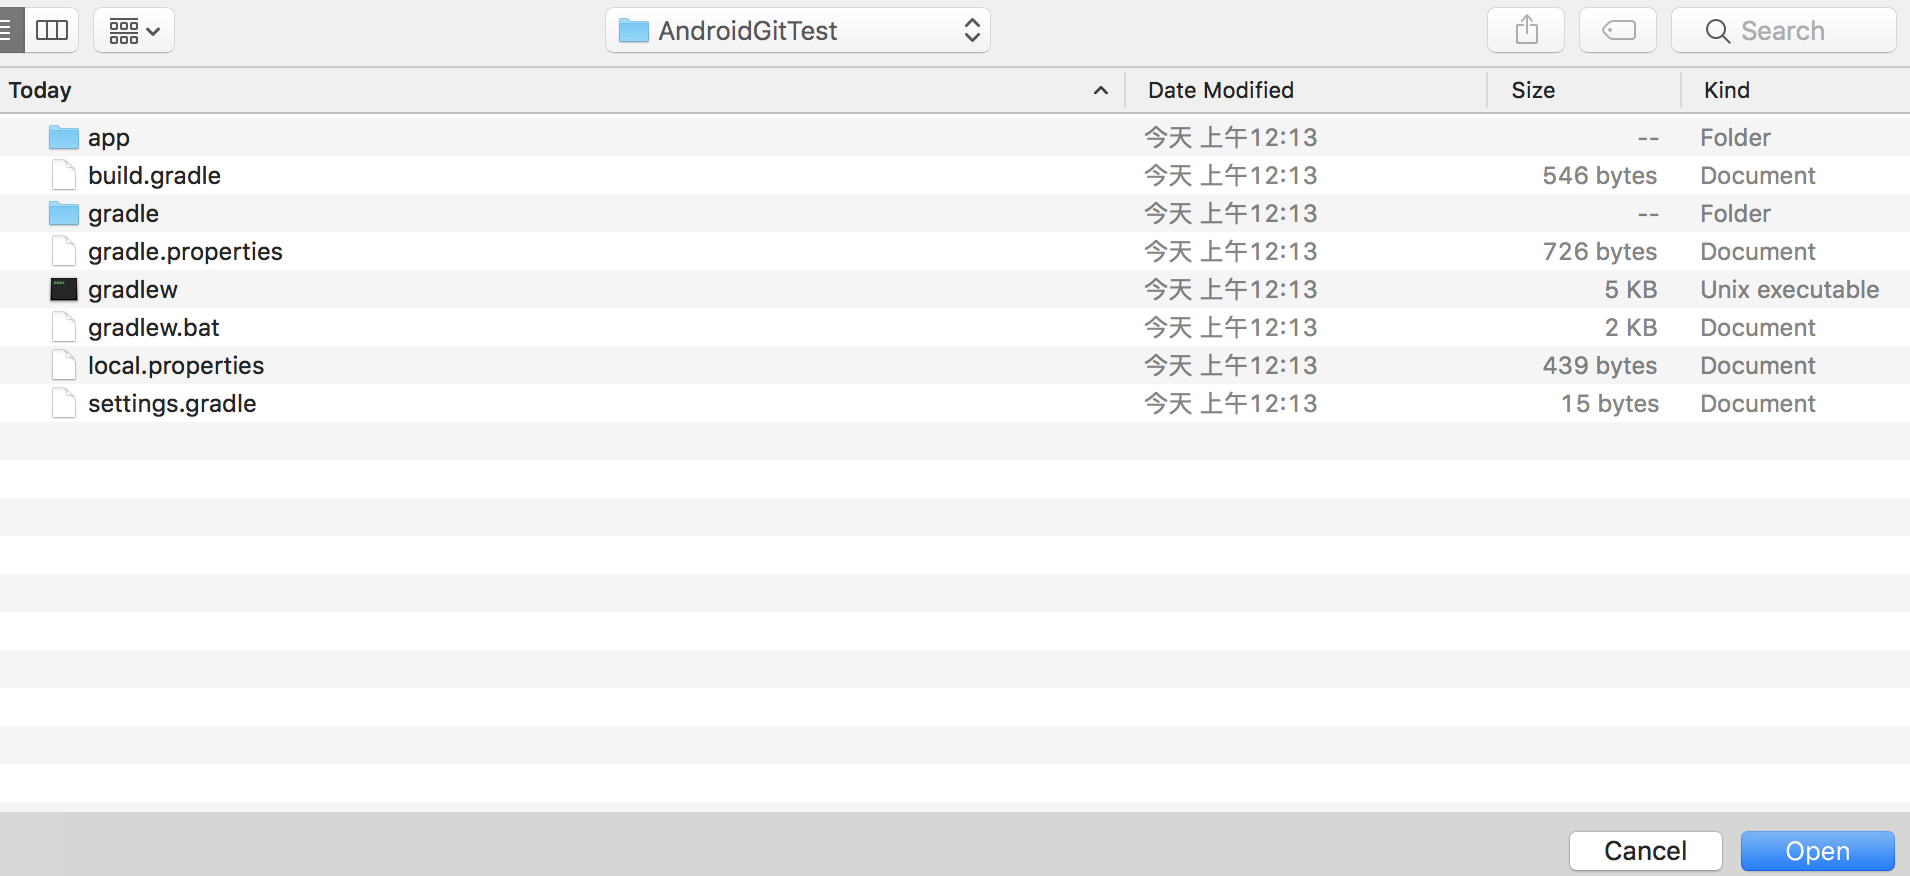1910x876 pixels.
Task: Switch to column view icon
Action: [51, 30]
